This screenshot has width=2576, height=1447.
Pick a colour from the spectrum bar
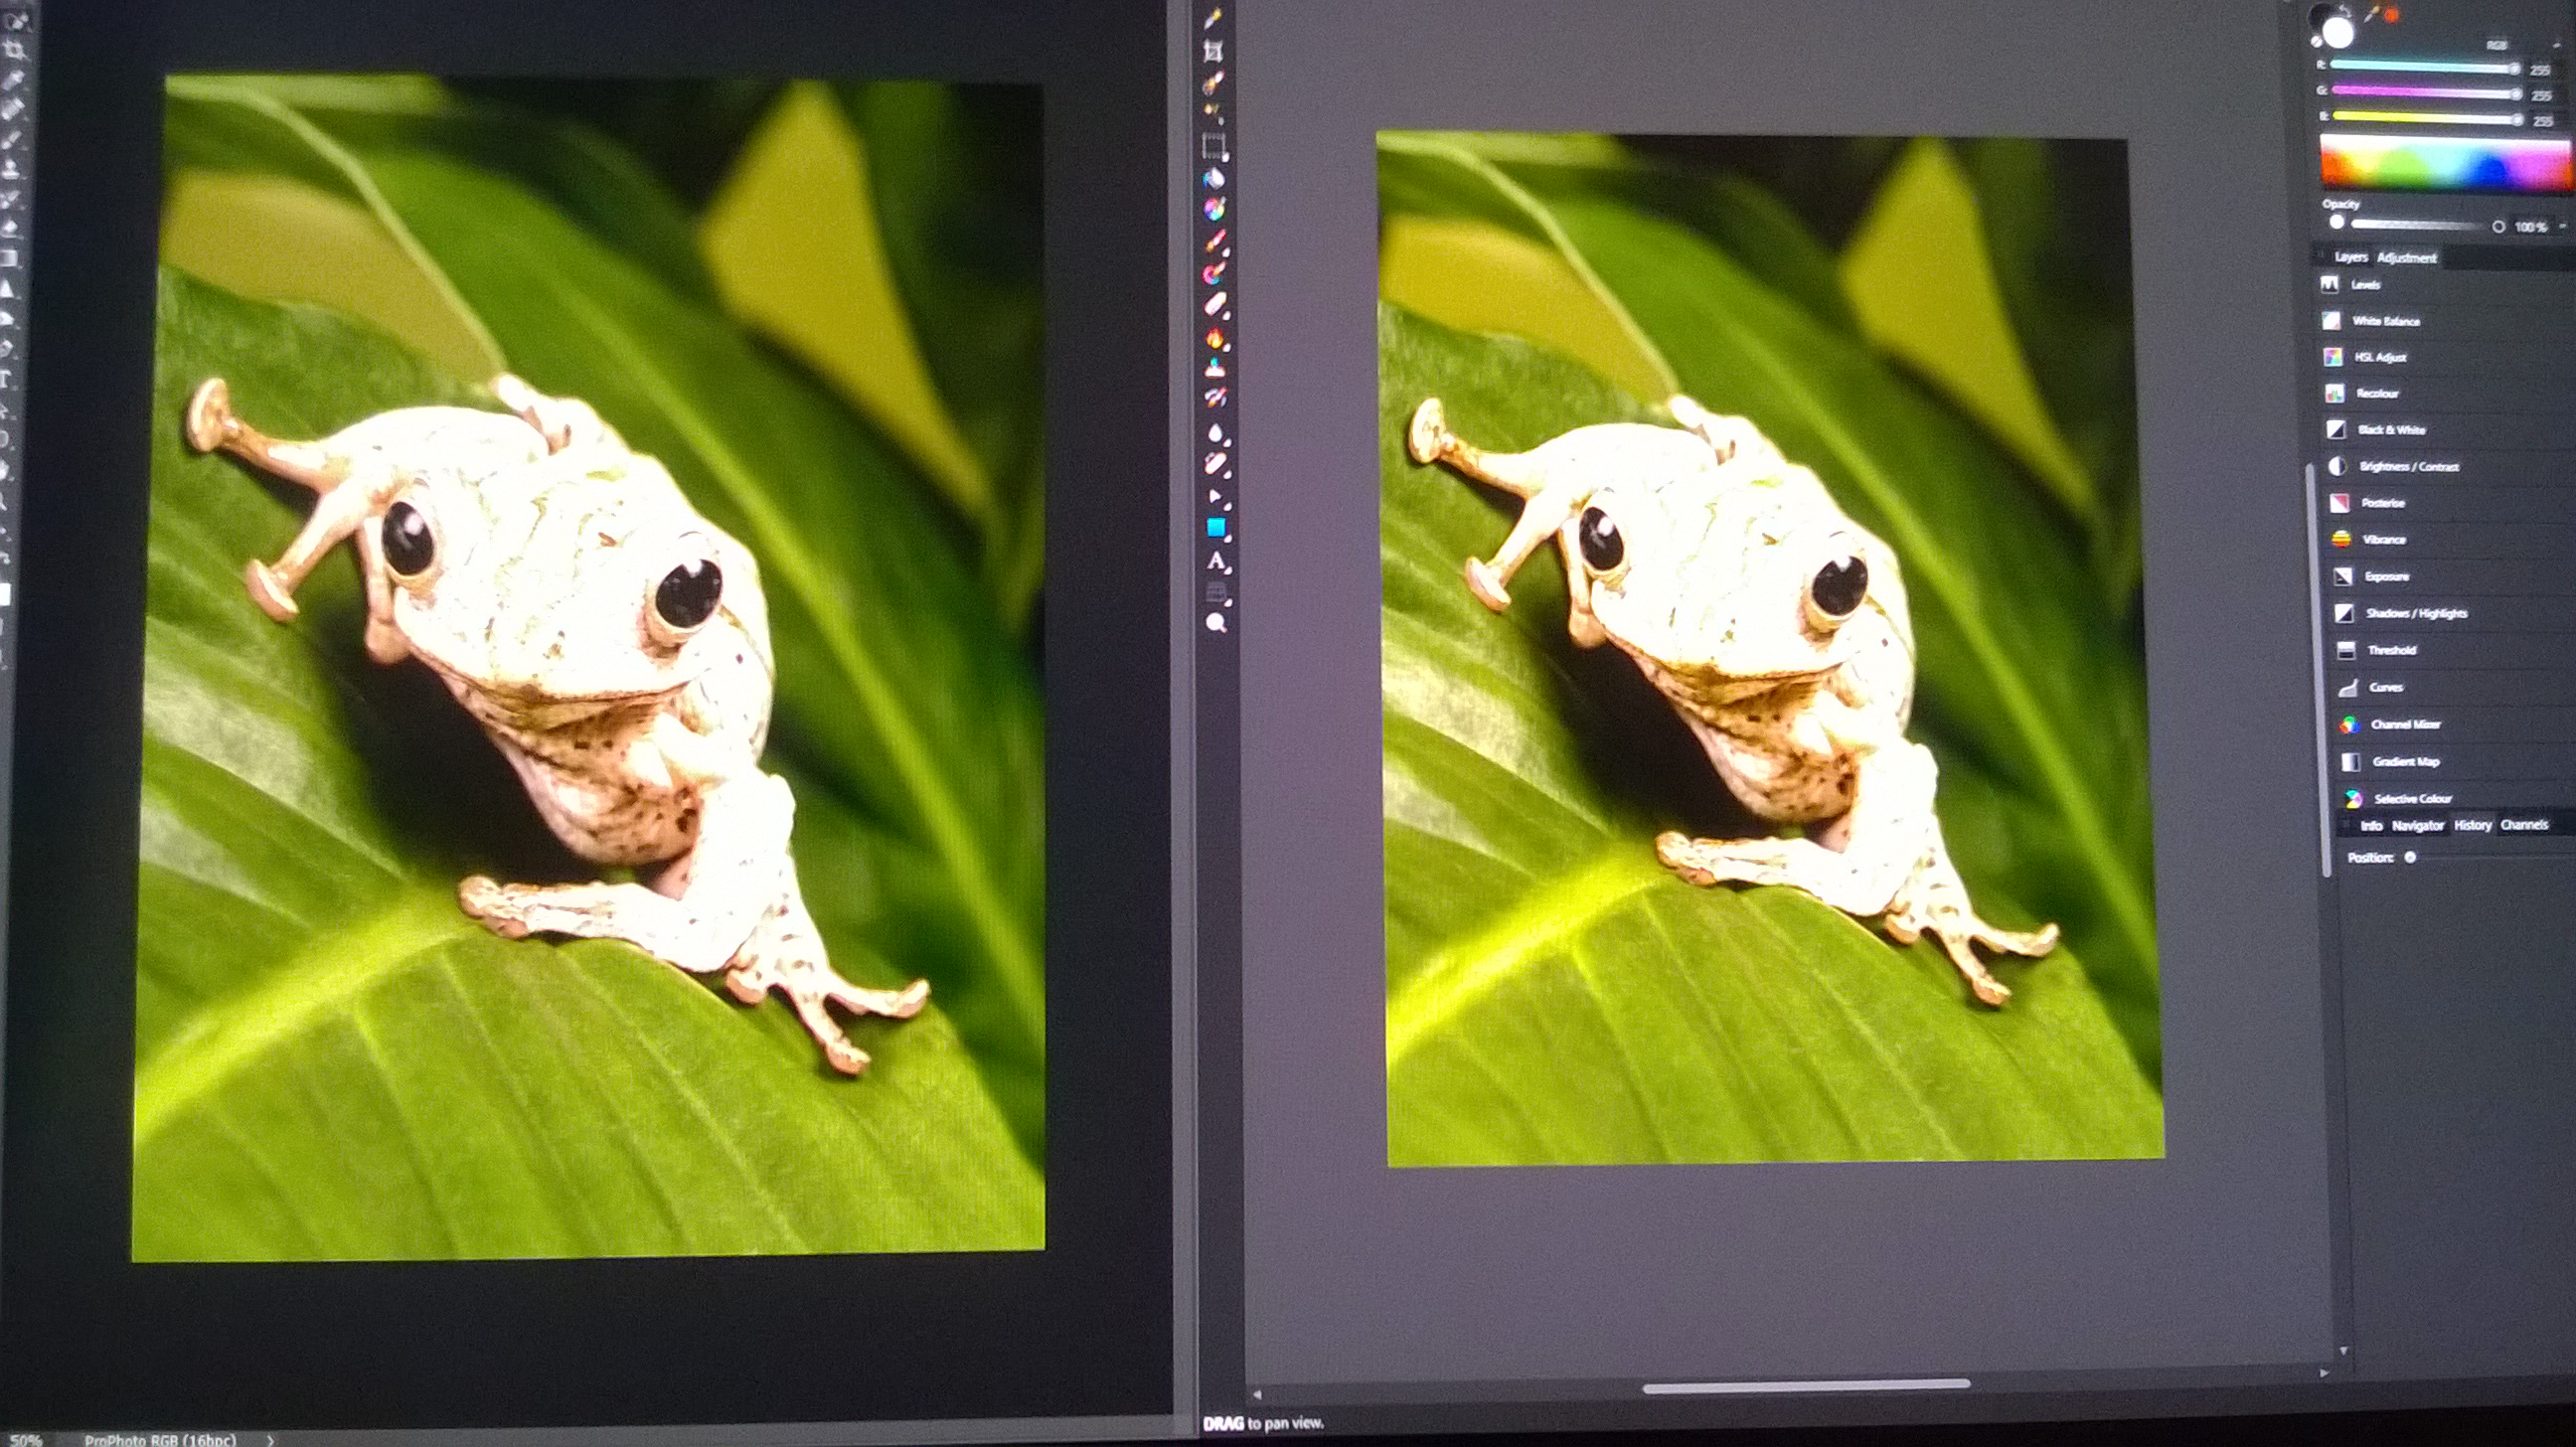click(2445, 161)
